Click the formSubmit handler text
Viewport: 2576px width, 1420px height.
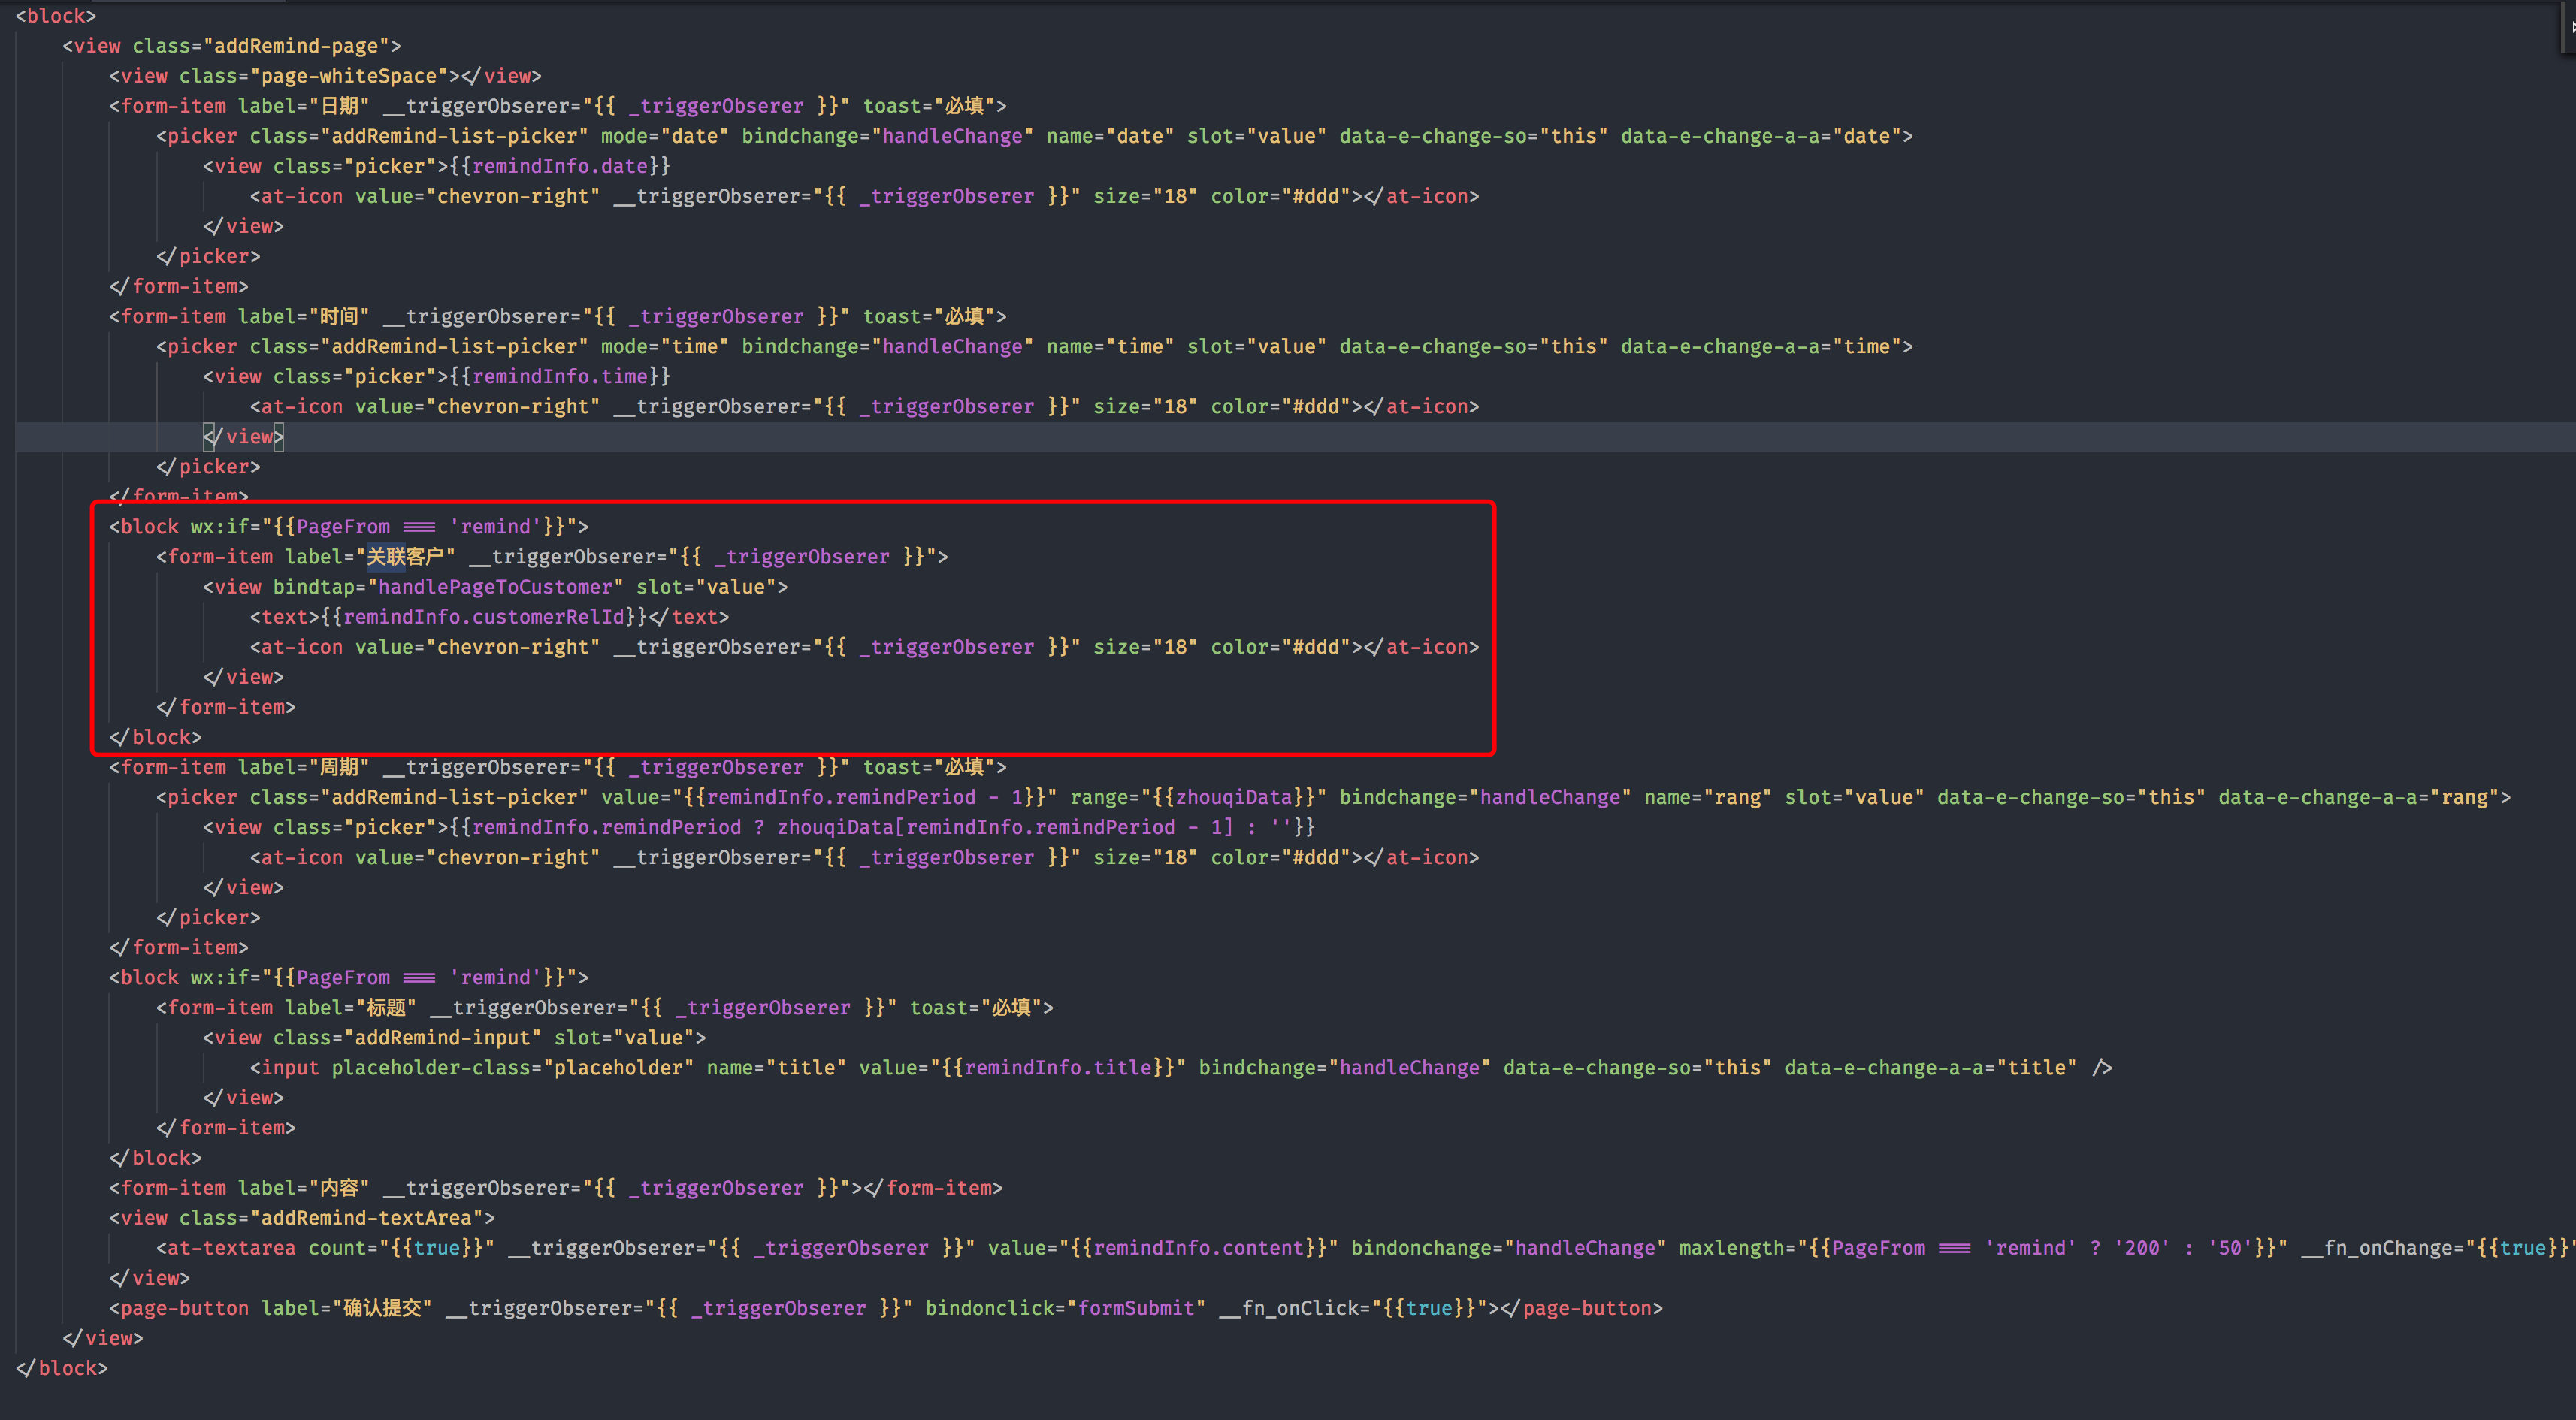[x=1136, y=1308]
